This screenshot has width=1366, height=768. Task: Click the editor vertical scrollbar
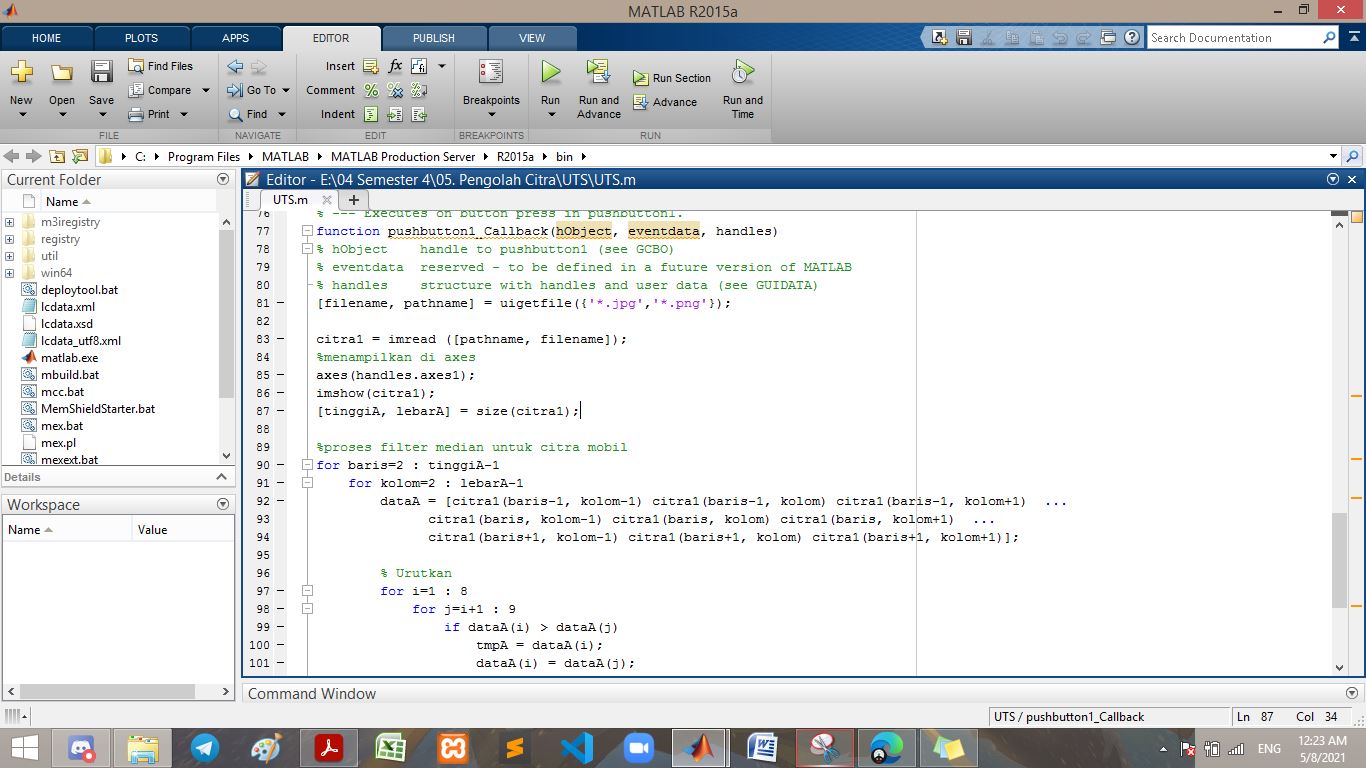pos(1340,559)
